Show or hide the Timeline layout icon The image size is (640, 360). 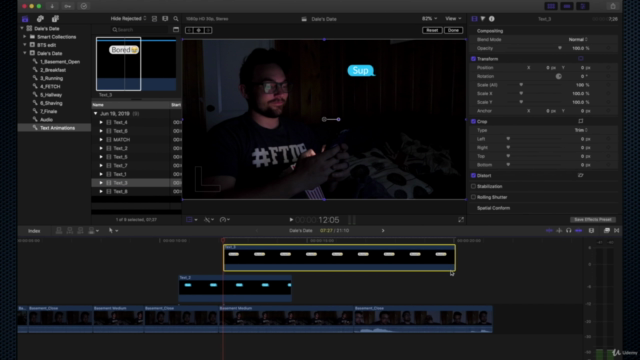click(567, 6)
